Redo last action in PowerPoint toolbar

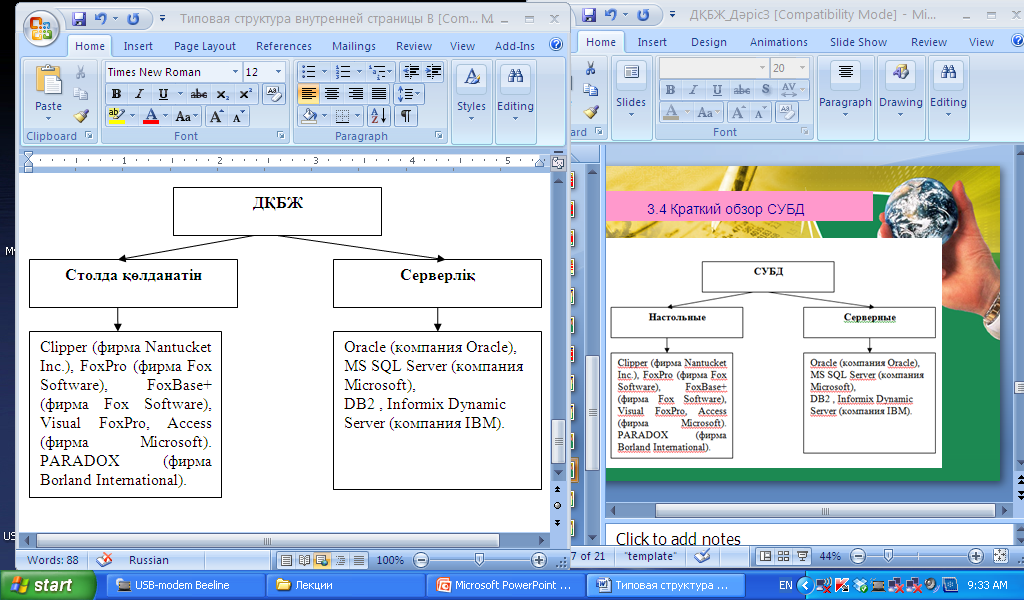(x=644, y=14)
